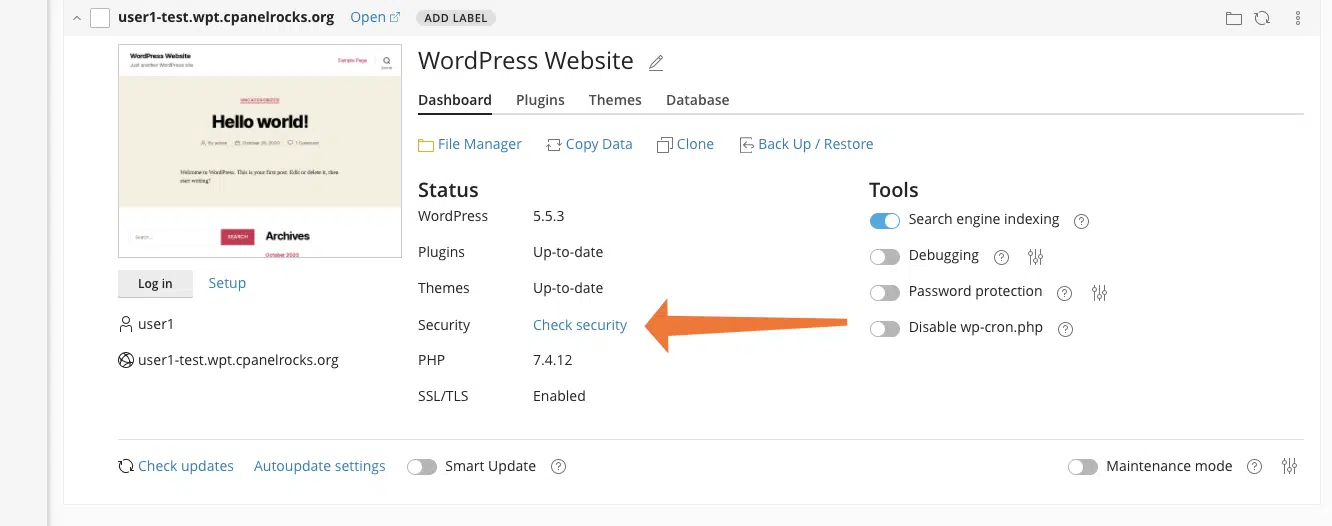Image resolution: width=1332 pixels, height=526 pixels.
Task: Switch to the Database tab
Action: 697,100
